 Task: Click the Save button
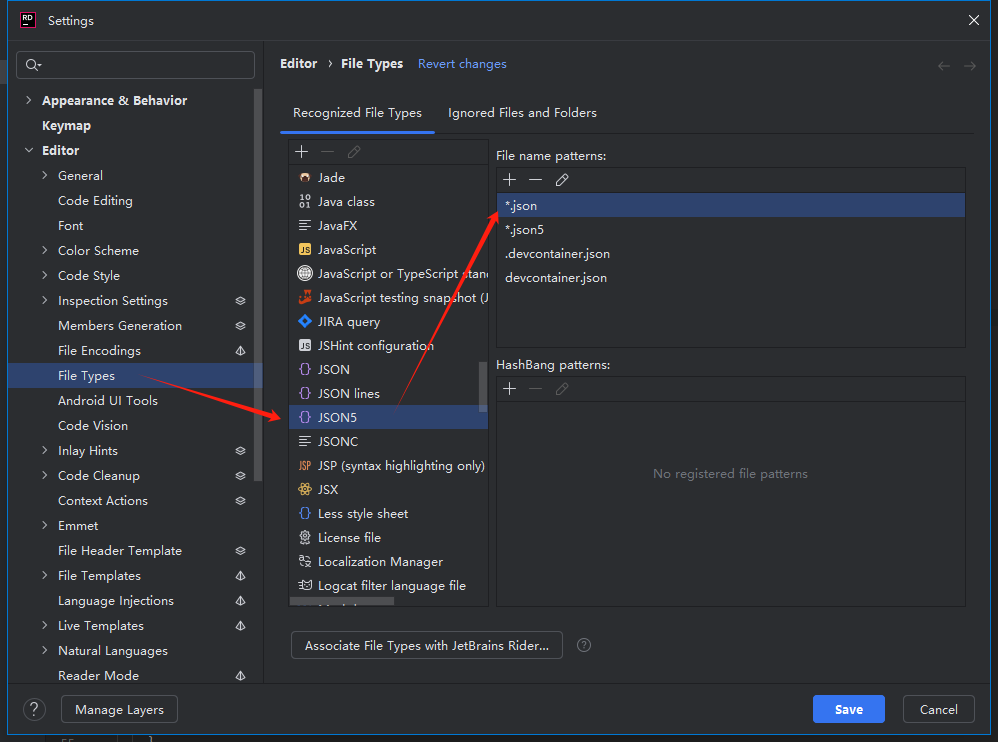[x=848, y=710]
